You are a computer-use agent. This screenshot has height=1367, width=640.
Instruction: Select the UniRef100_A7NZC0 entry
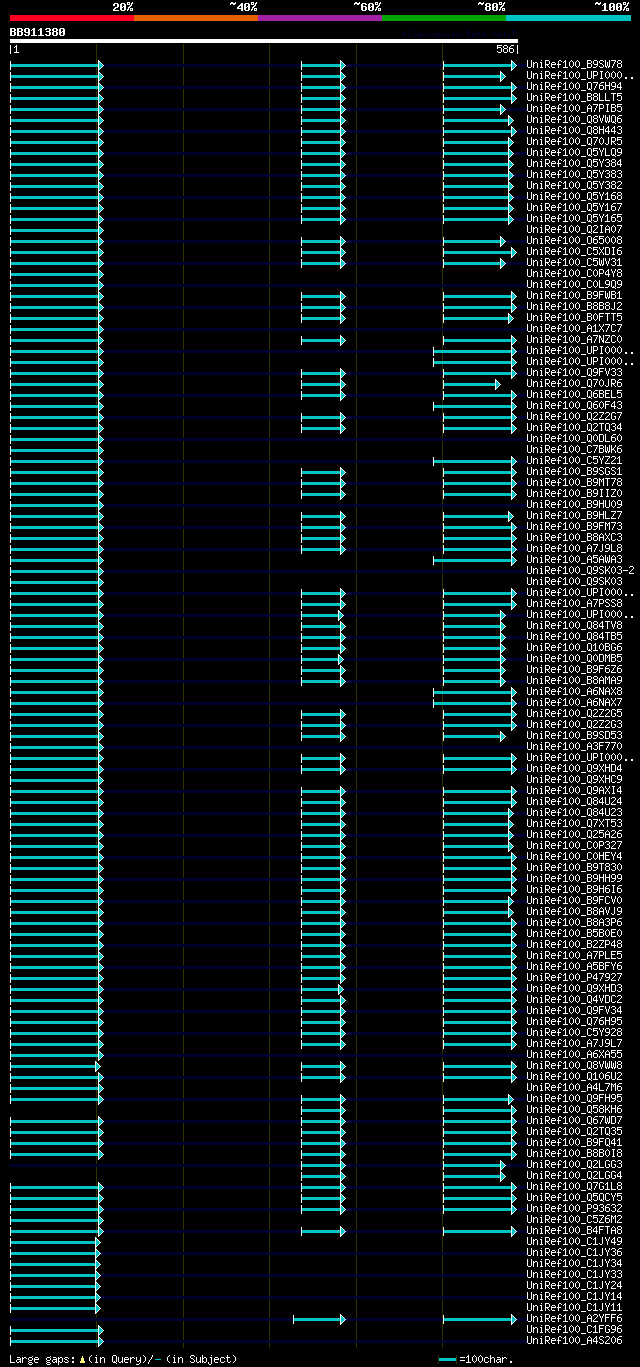[574, 339]
